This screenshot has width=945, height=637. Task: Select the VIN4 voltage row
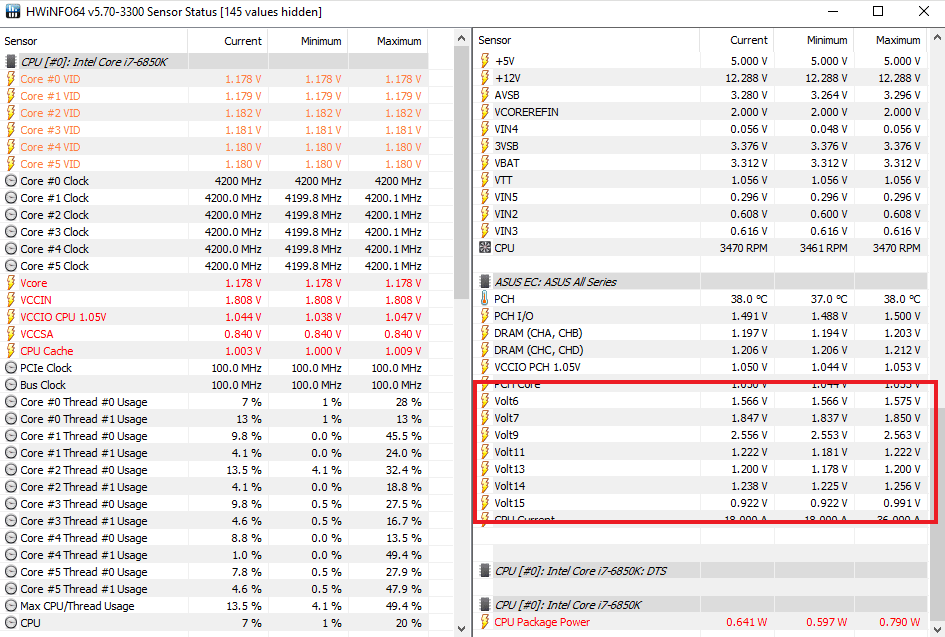pyautogui.click(x=701, y=129)
